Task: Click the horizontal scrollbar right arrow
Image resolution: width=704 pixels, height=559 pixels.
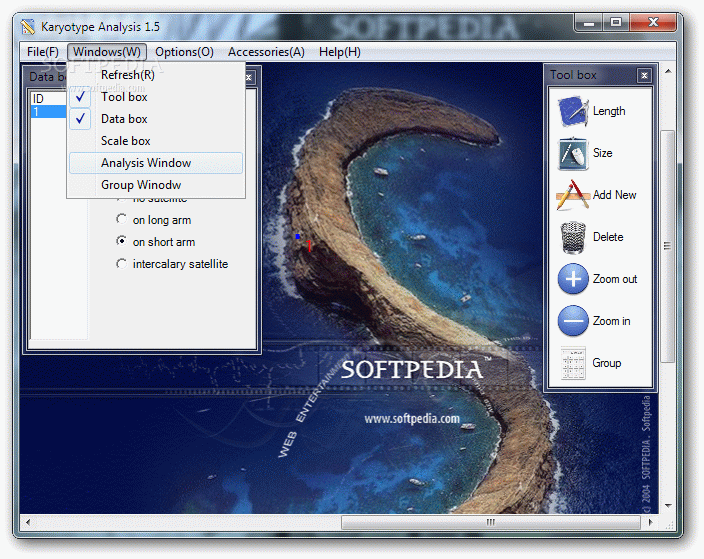Action: click(x=650, y=522)
